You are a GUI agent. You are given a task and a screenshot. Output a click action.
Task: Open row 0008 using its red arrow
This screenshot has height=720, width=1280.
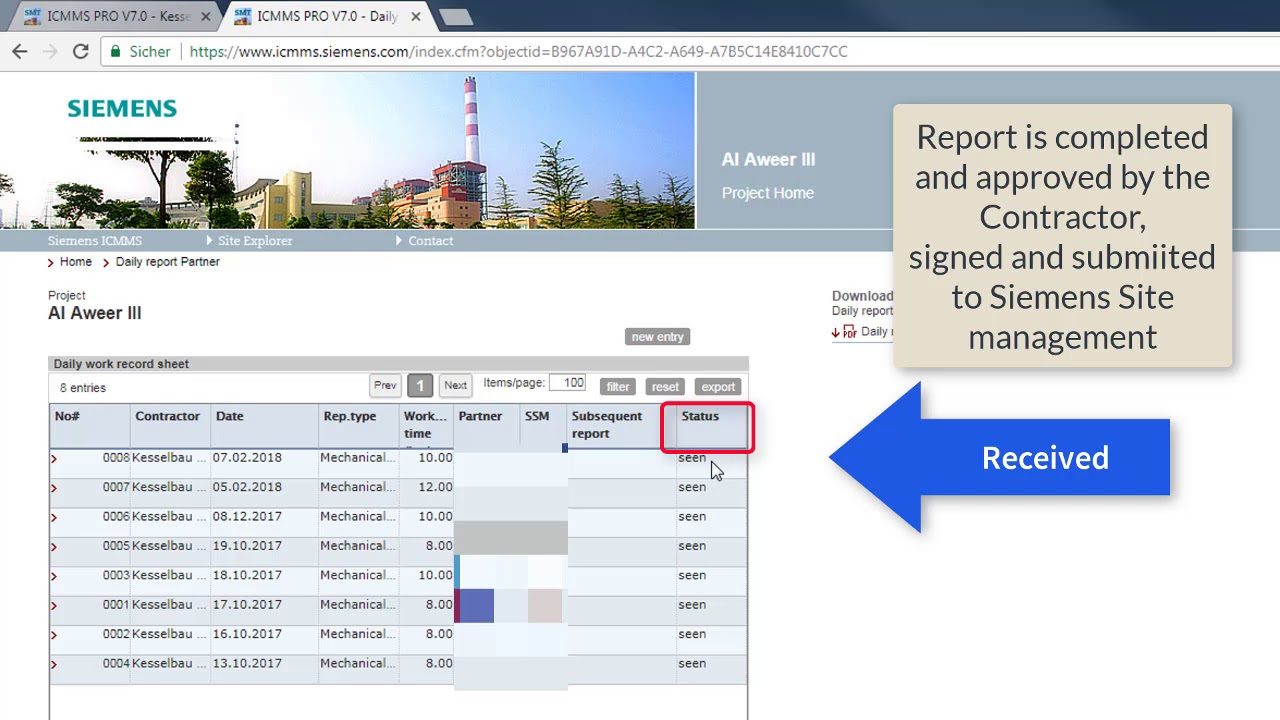54,459
